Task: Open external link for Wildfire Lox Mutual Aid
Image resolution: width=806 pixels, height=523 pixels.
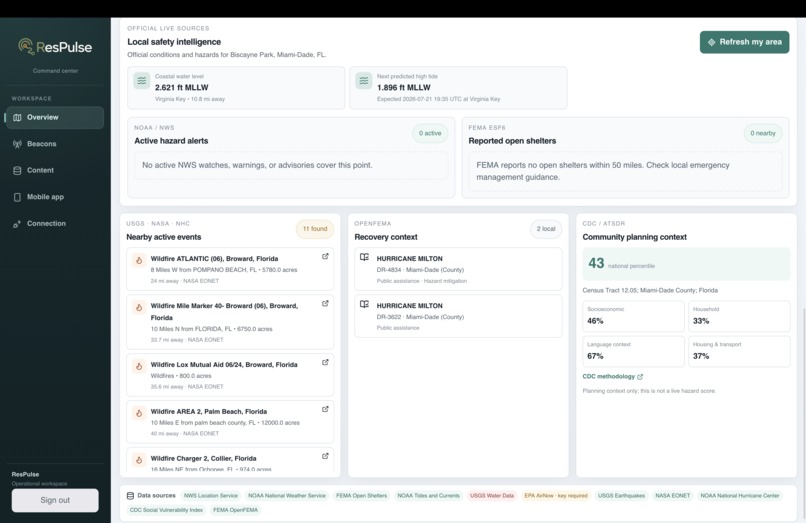Action: click(325, 362)
